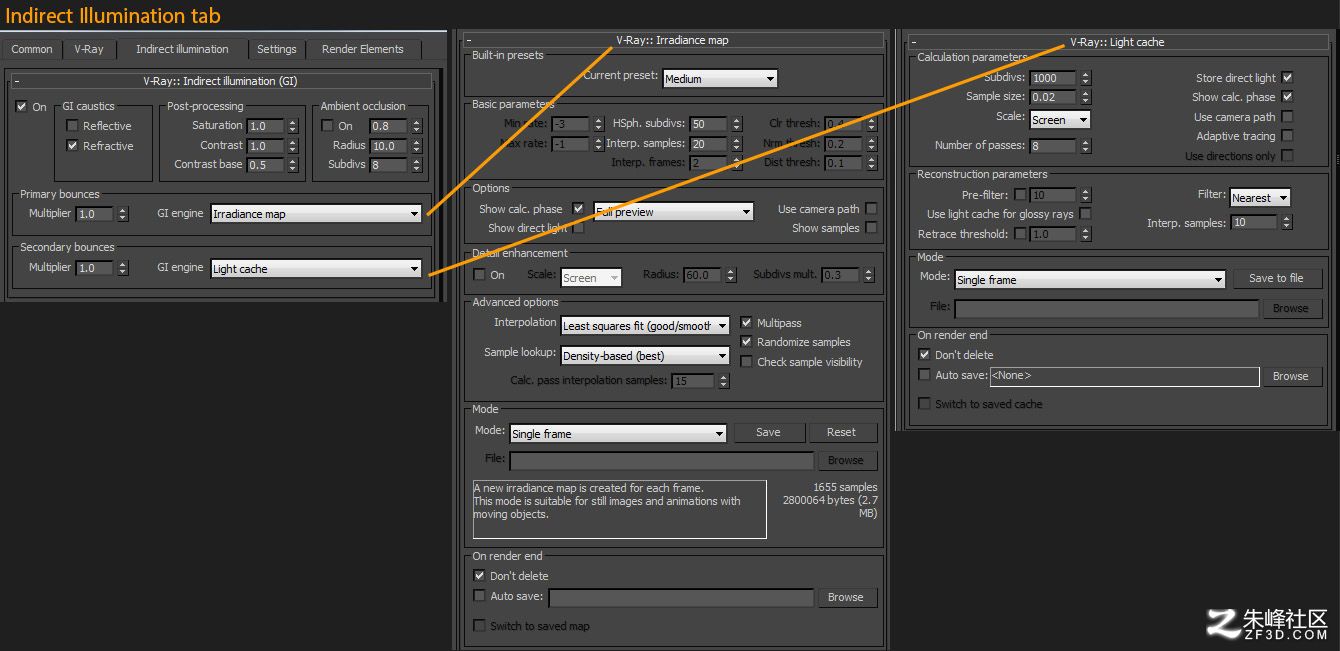Switch to the Common tab

32,49
